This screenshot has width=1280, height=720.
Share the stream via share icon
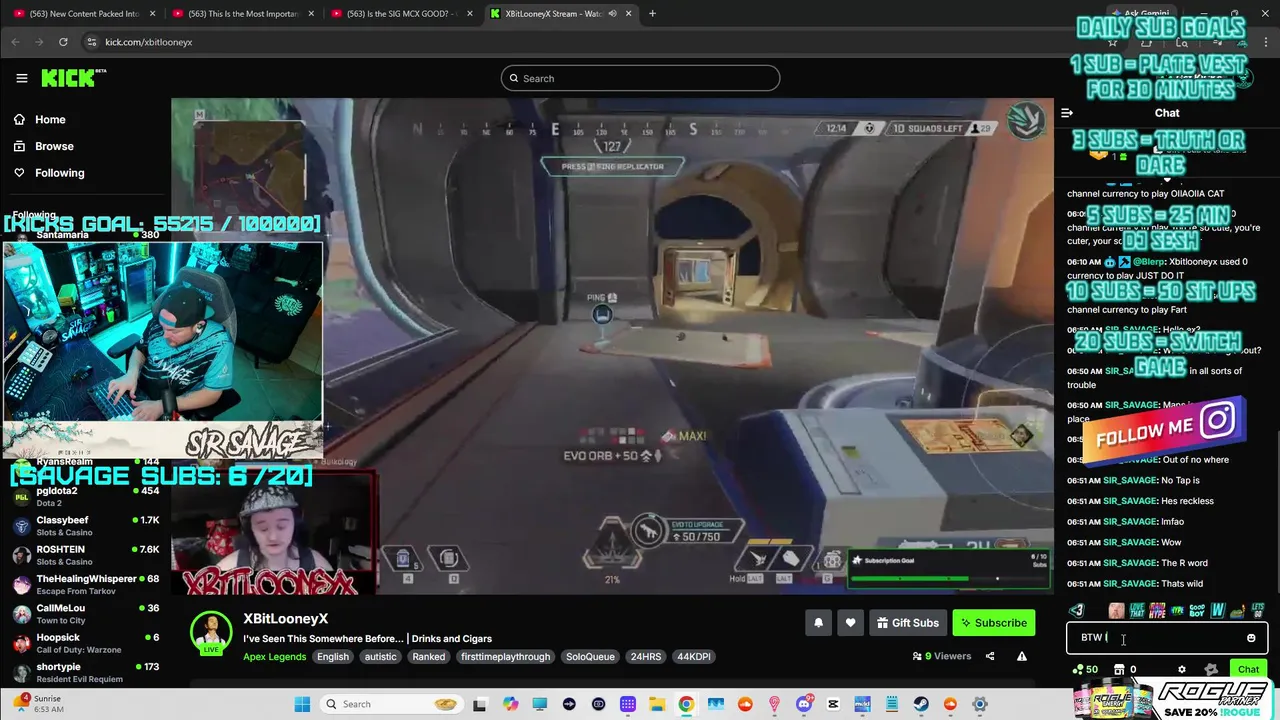(990, 656)
